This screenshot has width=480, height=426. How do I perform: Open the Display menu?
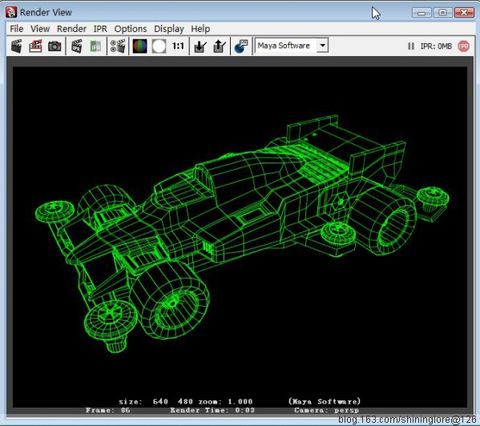click(169, 29)
